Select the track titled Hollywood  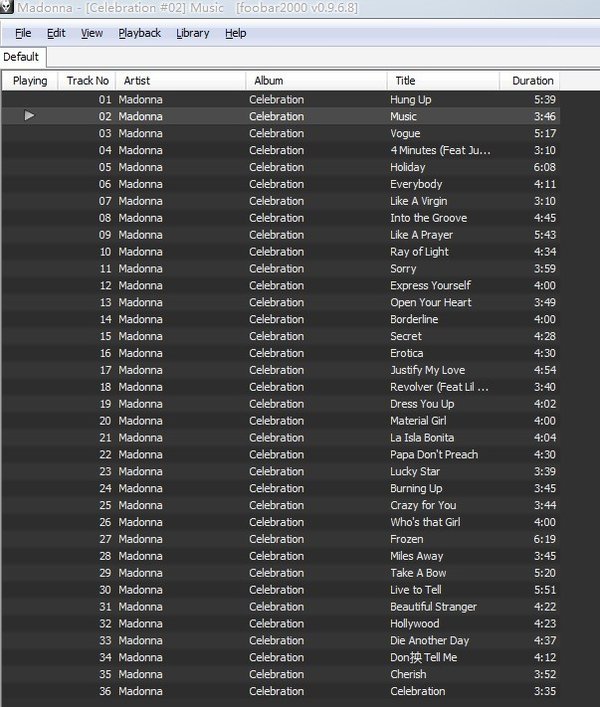coord(281,624)
